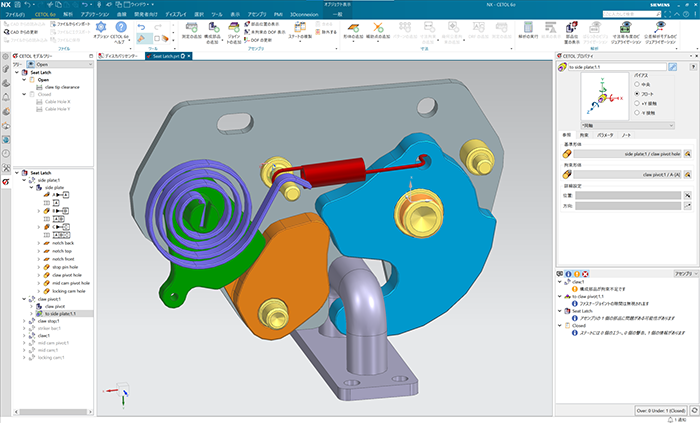700x423 pixels.
Task: Click the CETOL red icon in left sidebar
Action: click(6, 182)
